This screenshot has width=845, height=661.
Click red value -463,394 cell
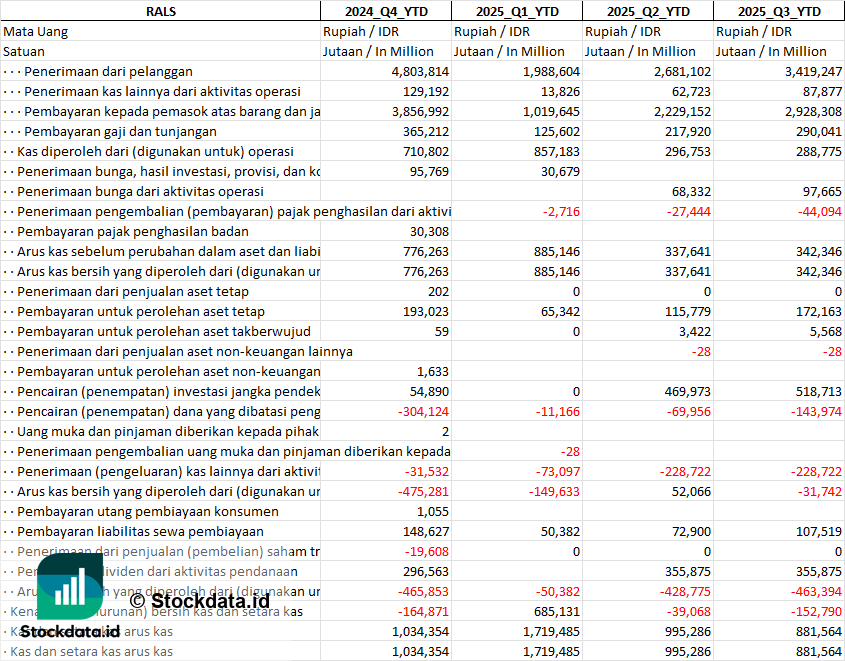(779, 590)
